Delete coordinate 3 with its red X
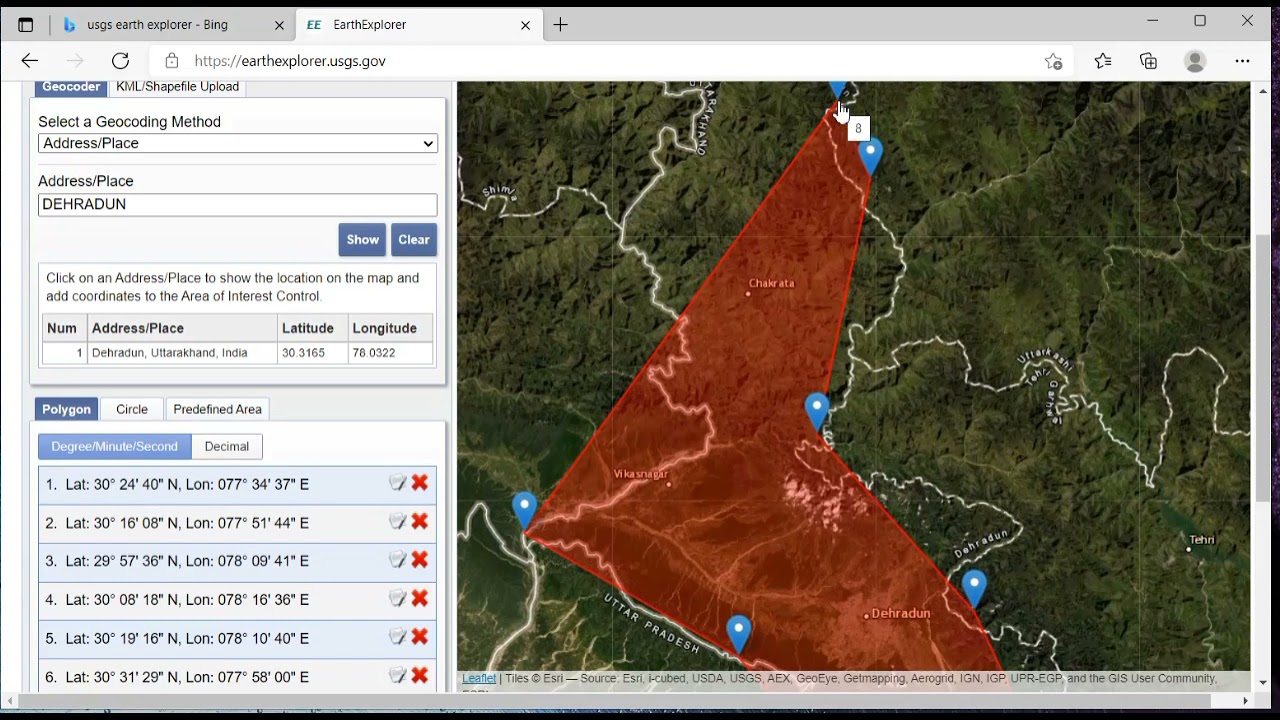This screenshot has width=1280, height=720. 420,560
